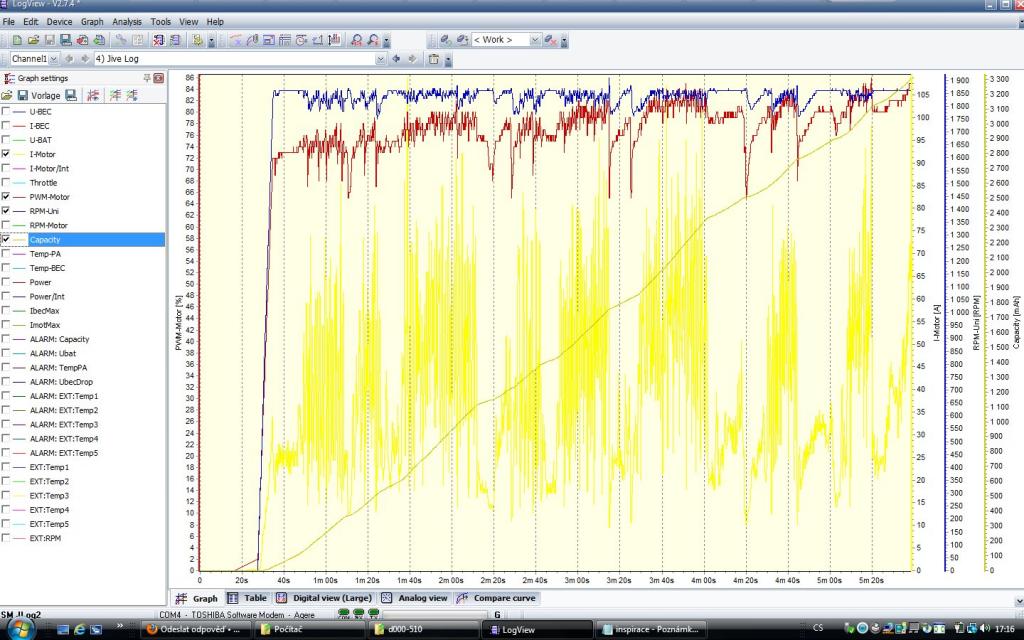The image size is (1024, 640).
Task: Toggle the Throttle curve checkbox
Action: 8,183
